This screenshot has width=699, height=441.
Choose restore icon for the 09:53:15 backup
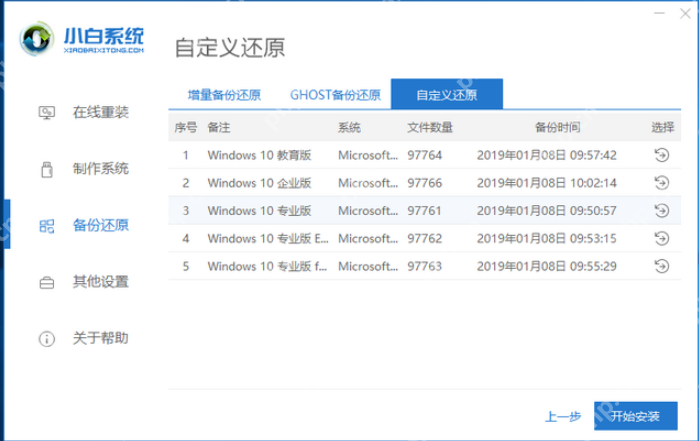661,239
